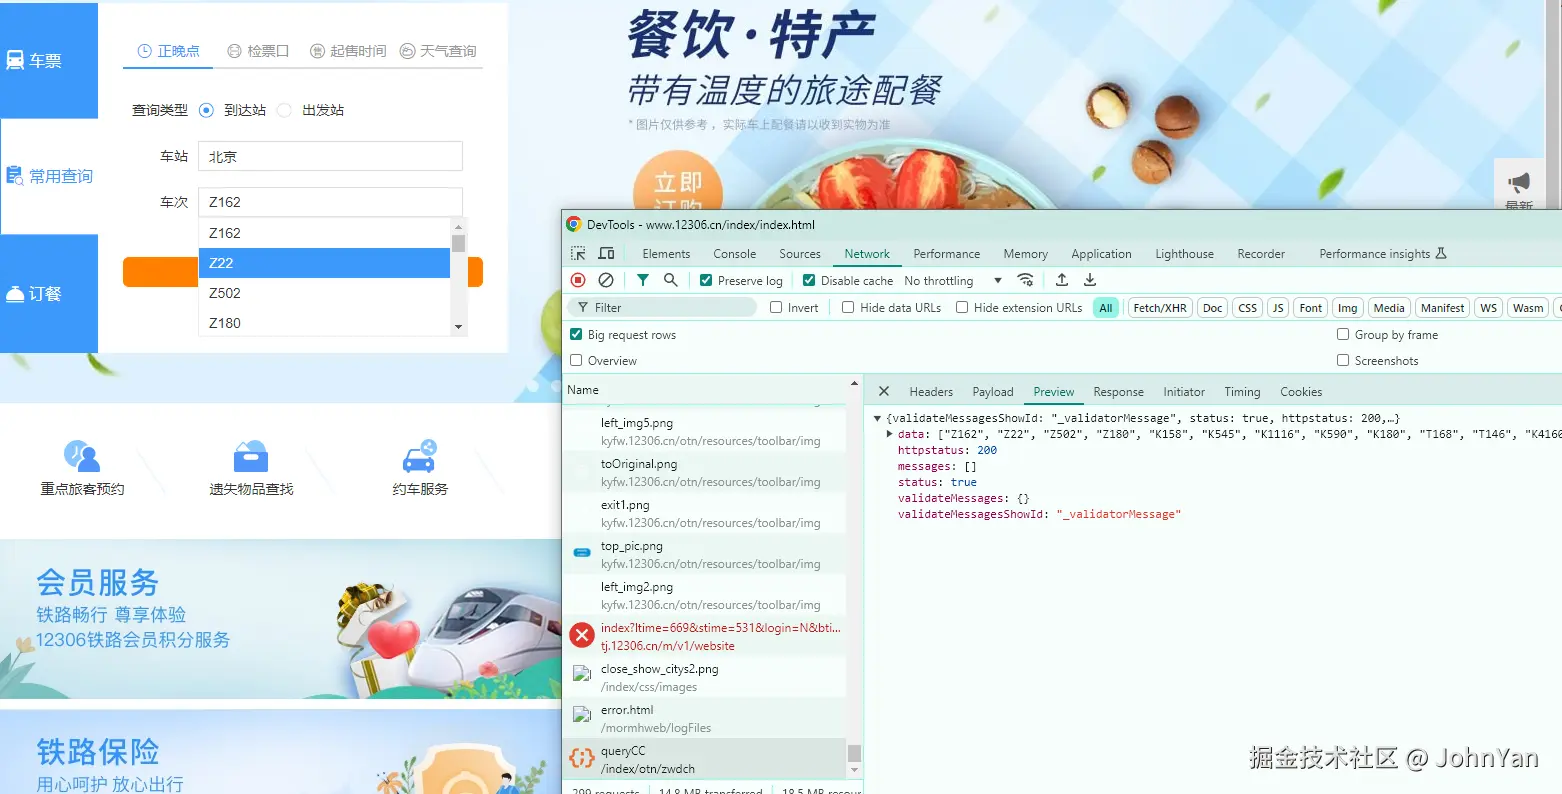Enable the Screenshots checkbox
The width and height of the screenshot is (1562, 794).
1343,360
